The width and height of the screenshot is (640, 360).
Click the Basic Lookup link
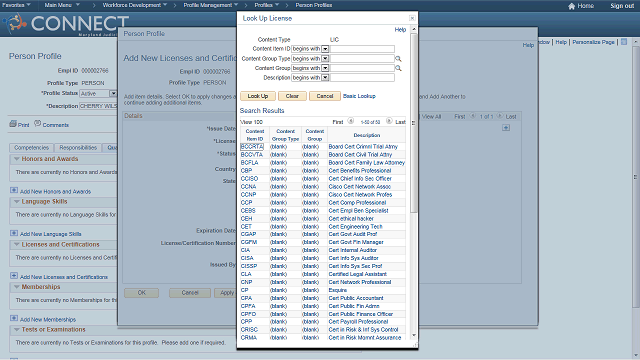pos(359,96)
